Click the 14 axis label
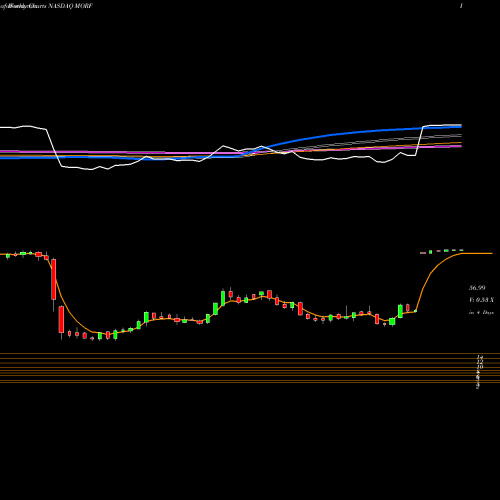The image size is (500, 500). (x=479, y=357)
